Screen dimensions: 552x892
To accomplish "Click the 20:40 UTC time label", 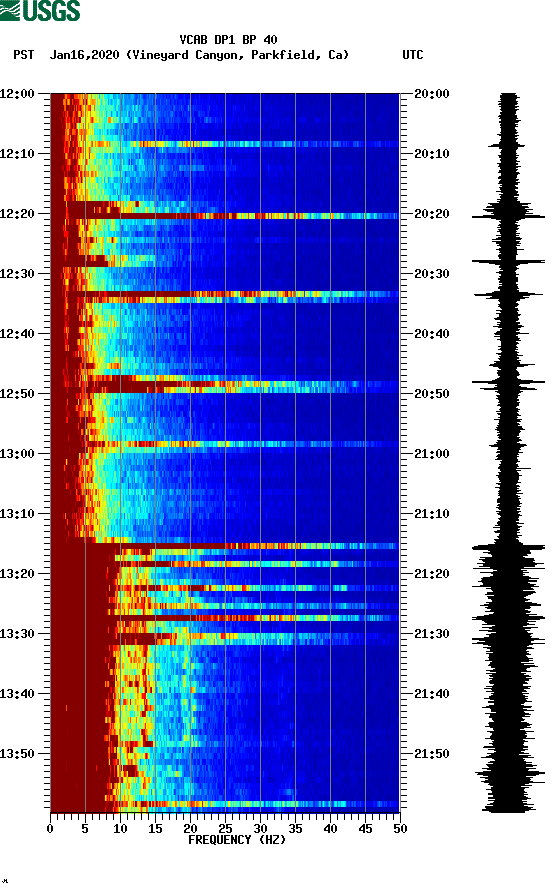I will coord(431,334).
